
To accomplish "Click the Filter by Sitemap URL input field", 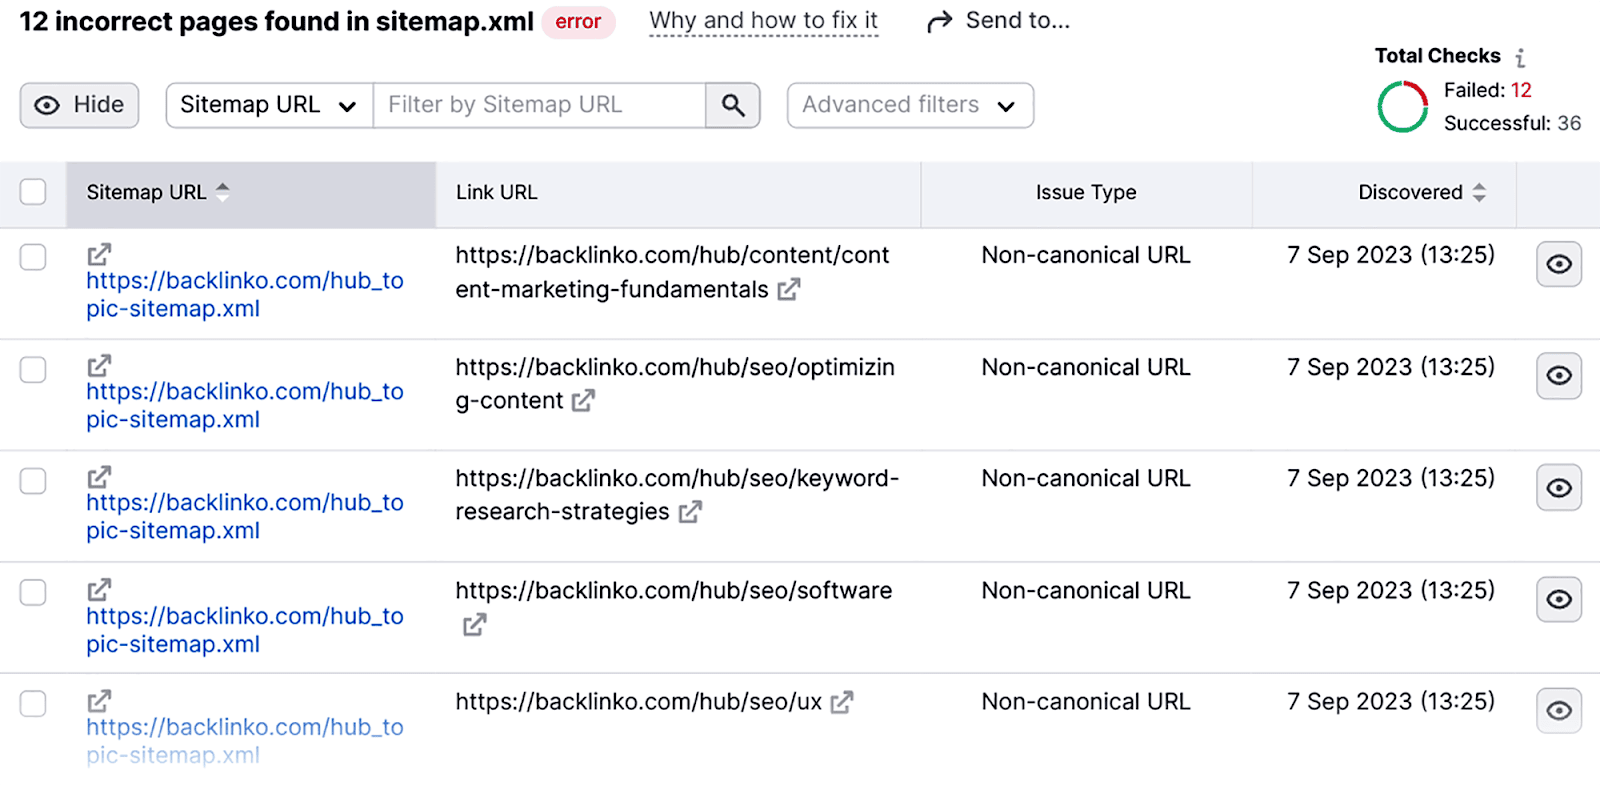I will point(540,105).
